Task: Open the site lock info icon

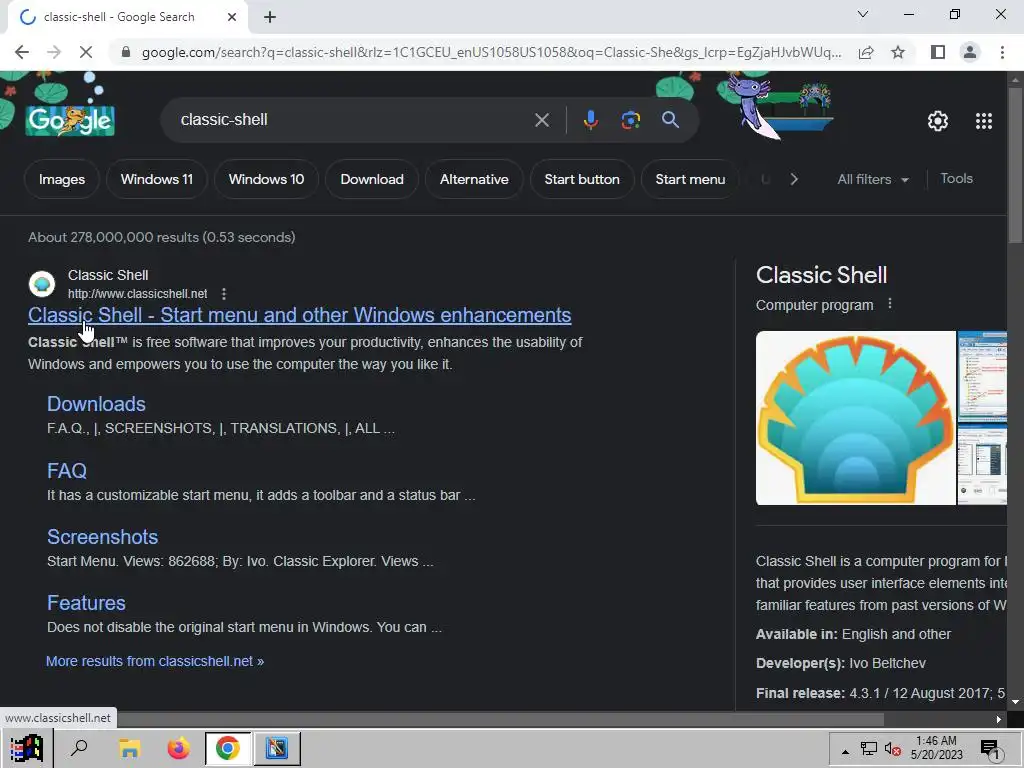Action: pyautogui.click(x=126, y=52)
